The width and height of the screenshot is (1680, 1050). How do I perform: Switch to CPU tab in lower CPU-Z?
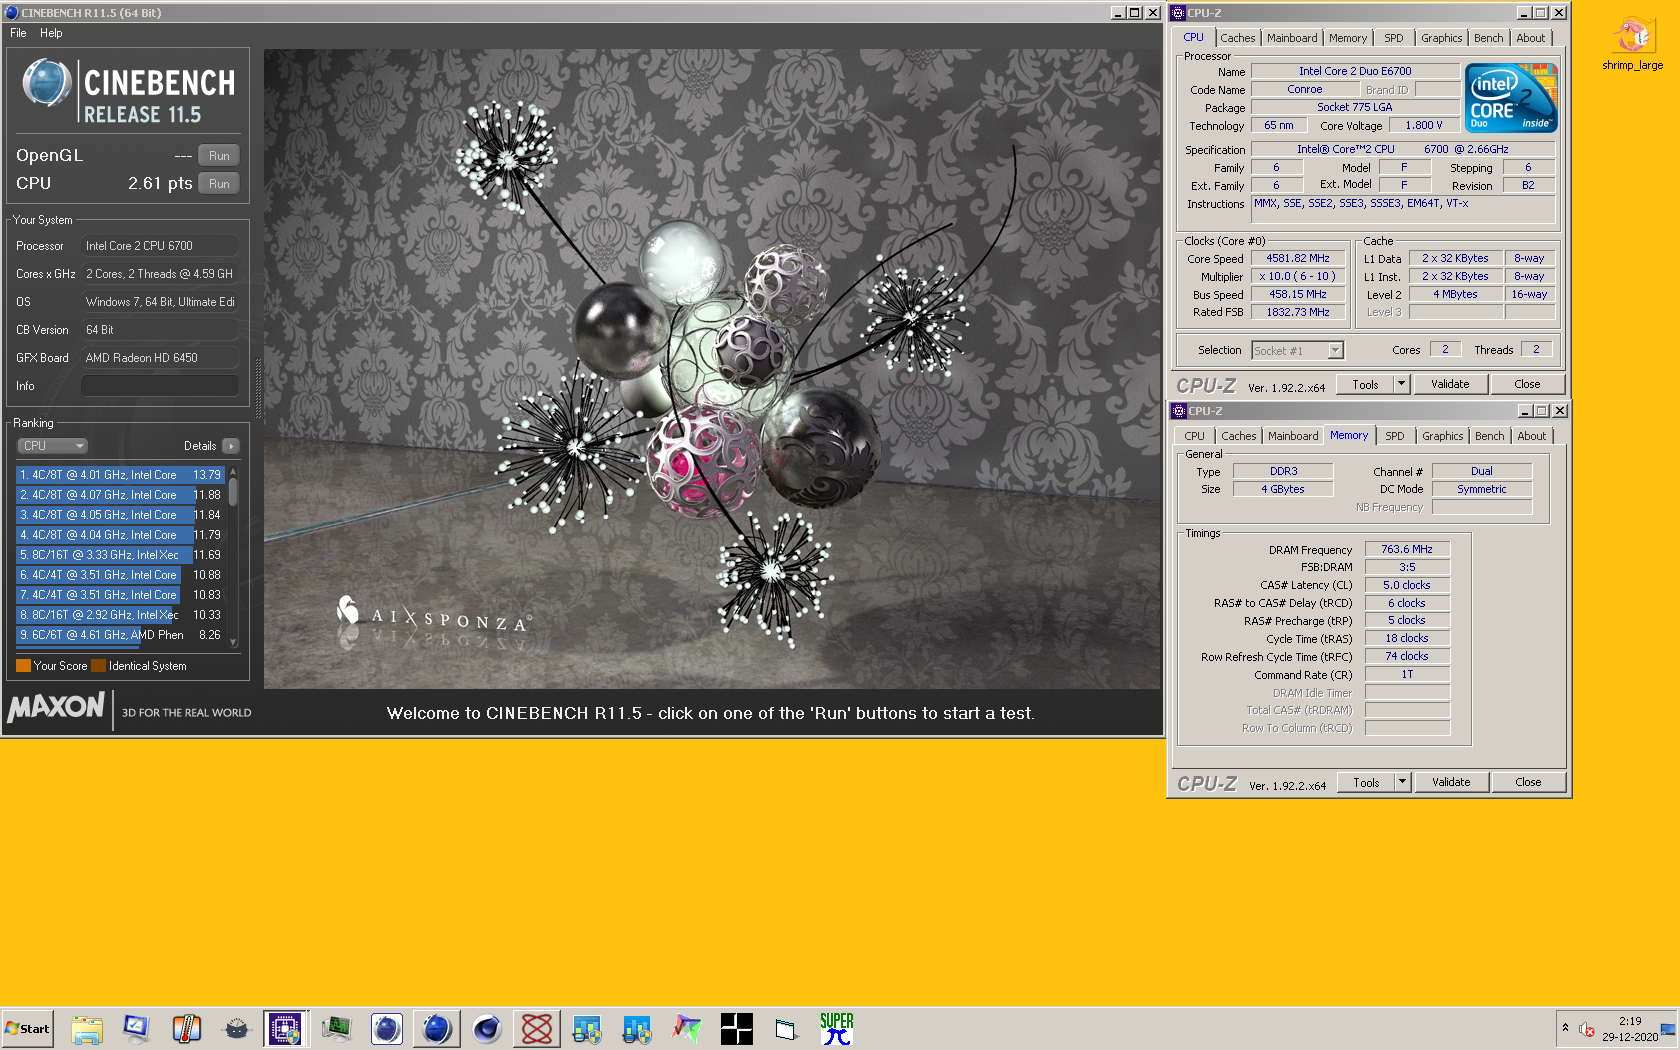coord(1194,436)
